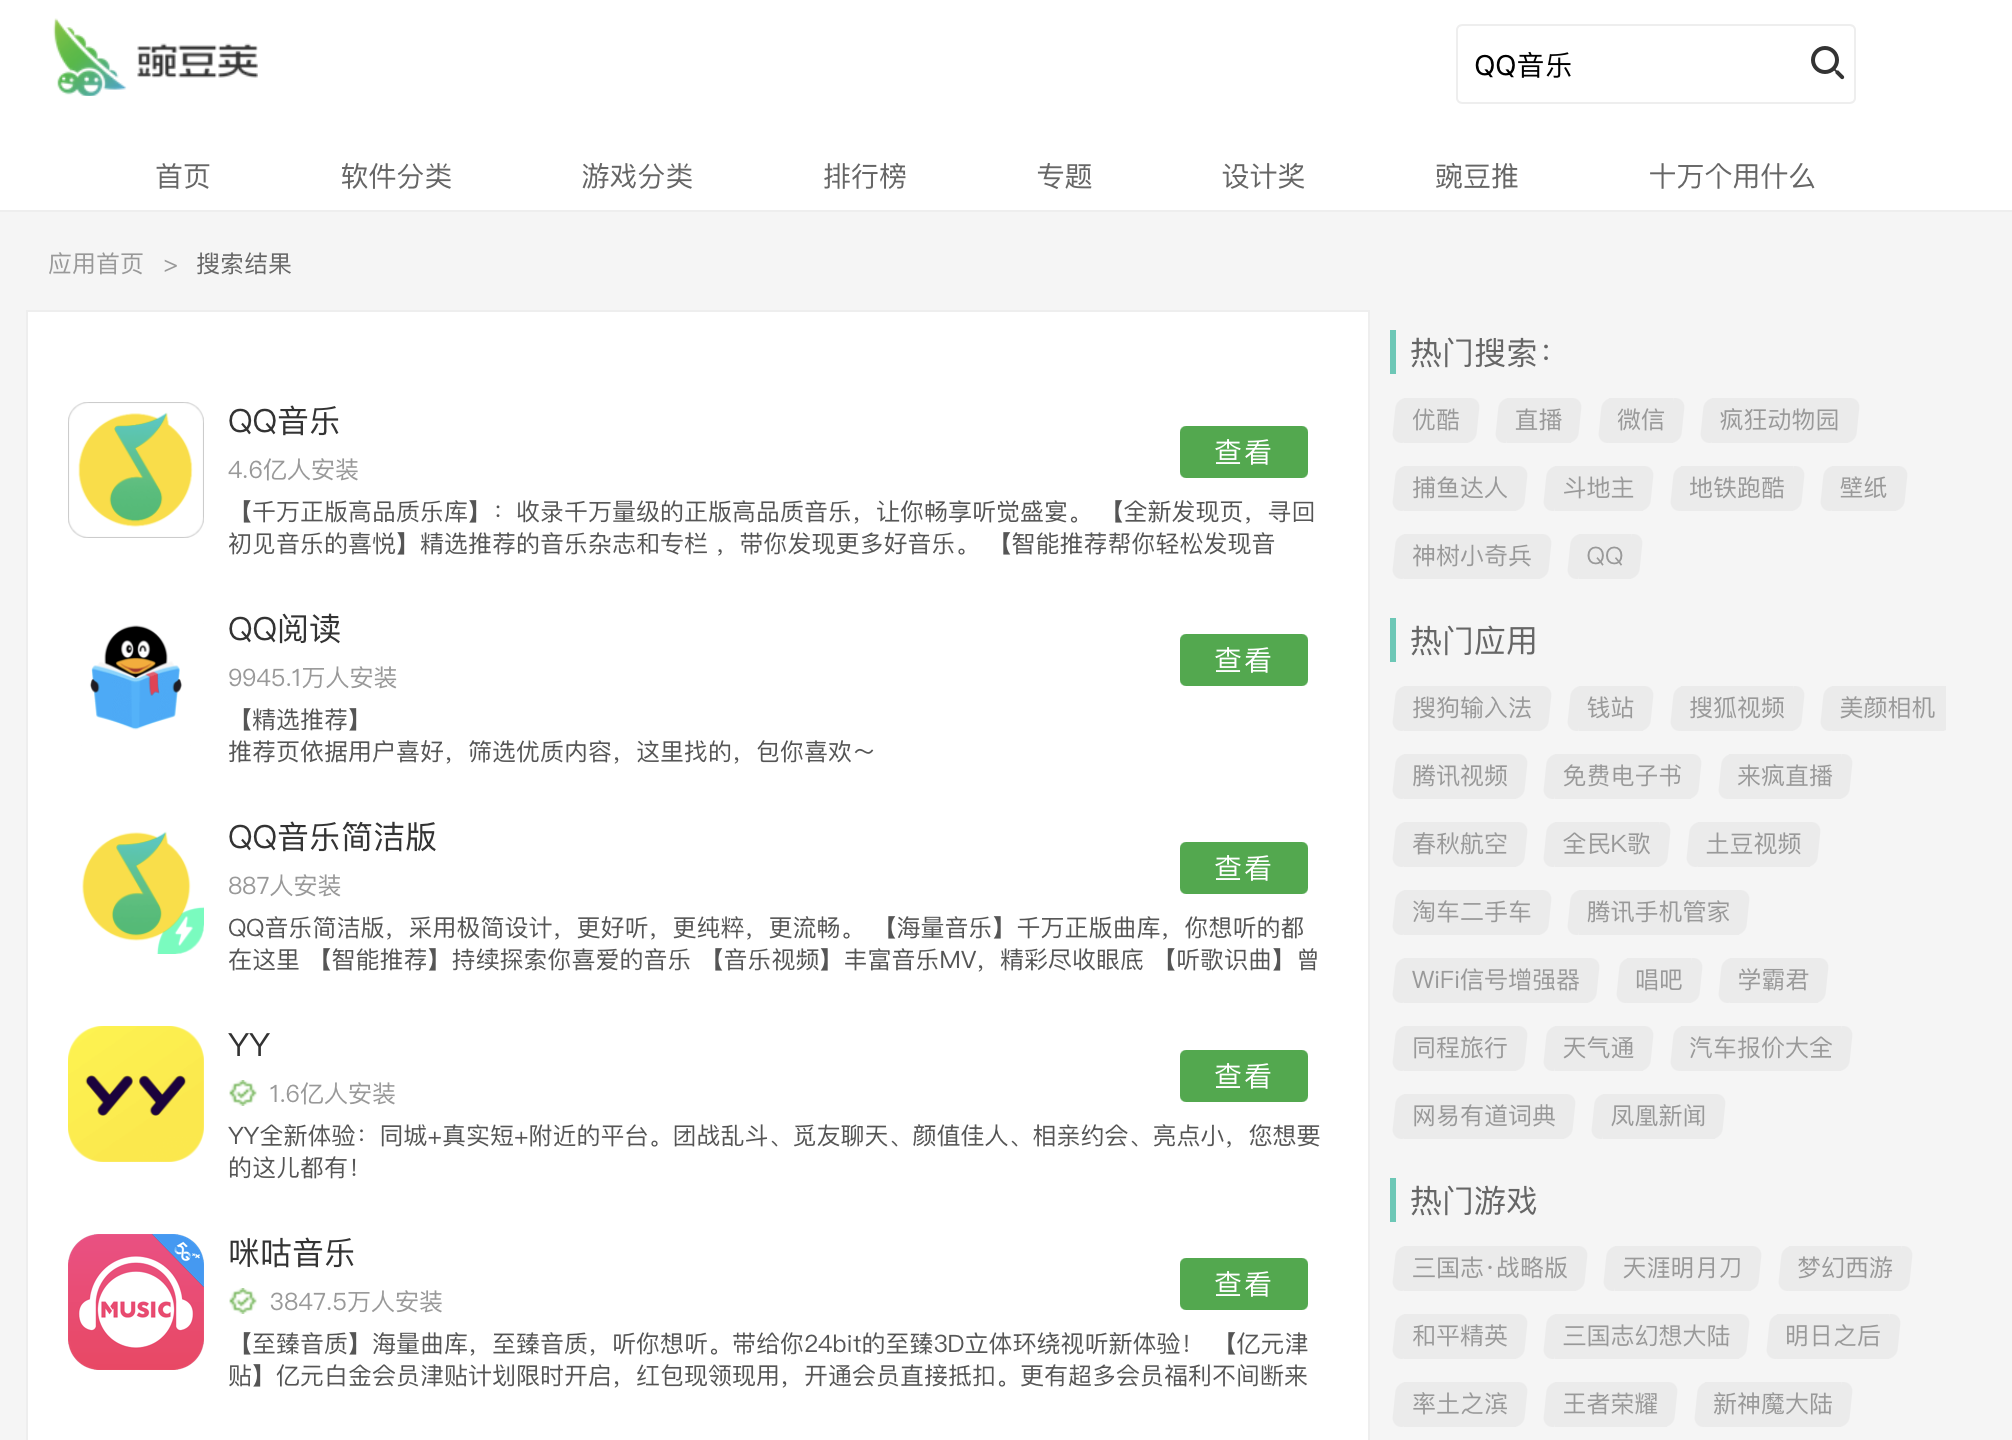Click the verified badge beside YY installs
Viewport: 2012px width, 1440px height.
[242, 1093]
